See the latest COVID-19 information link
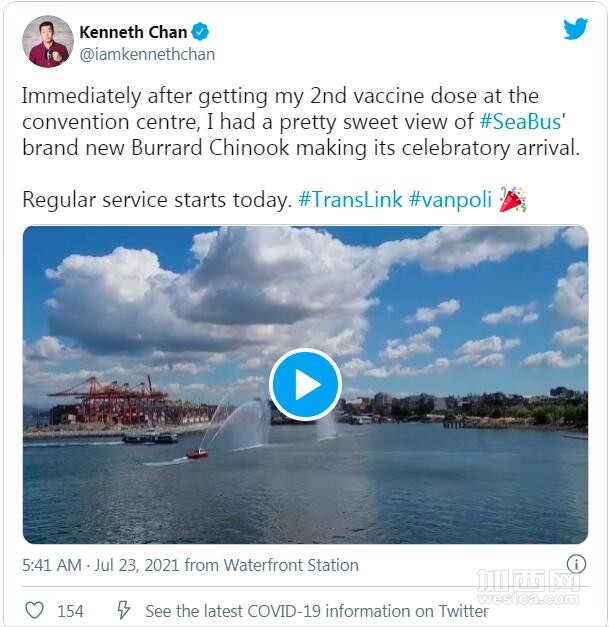Screen dimensions: 609x627 [x=317, y=611]
